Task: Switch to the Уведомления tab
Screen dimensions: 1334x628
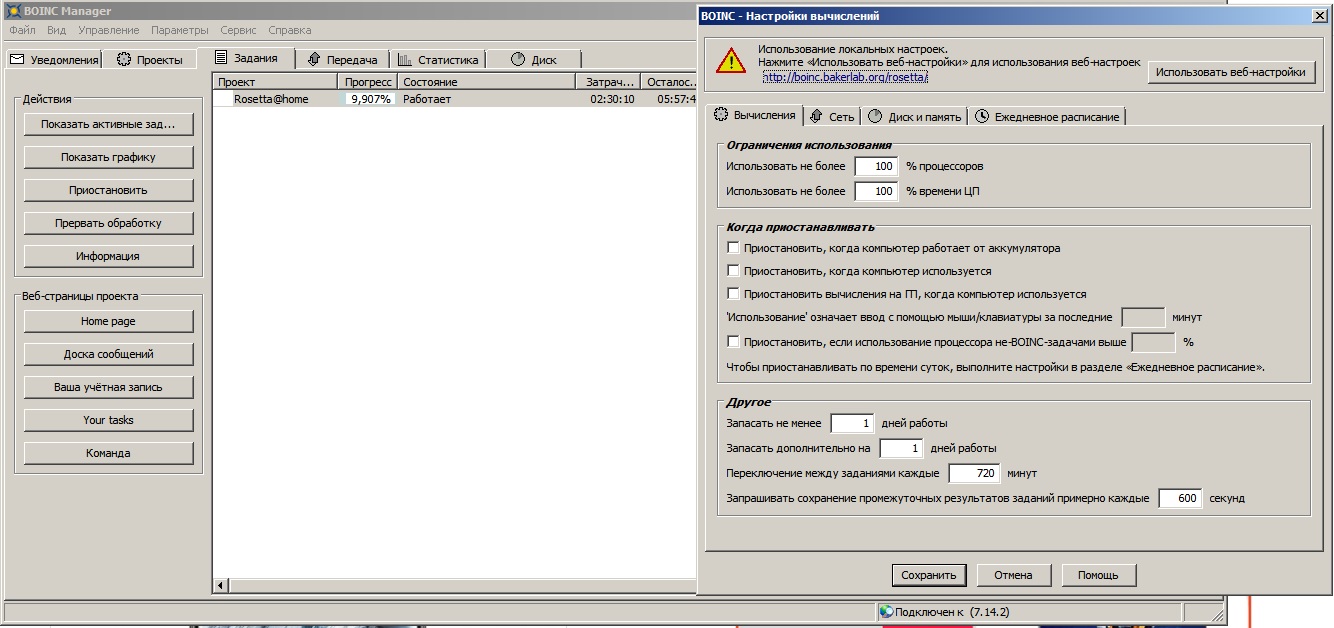Action: click(54, 60)
